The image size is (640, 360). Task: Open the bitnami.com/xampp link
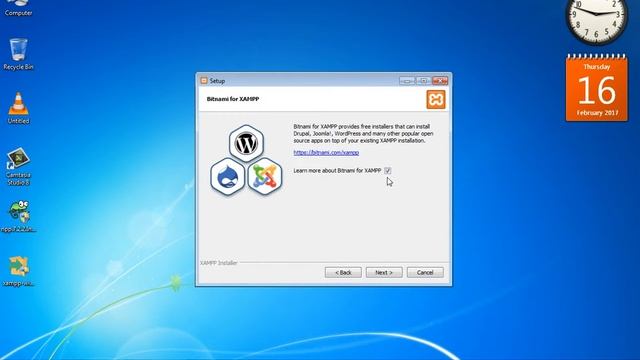coord(326,153)
